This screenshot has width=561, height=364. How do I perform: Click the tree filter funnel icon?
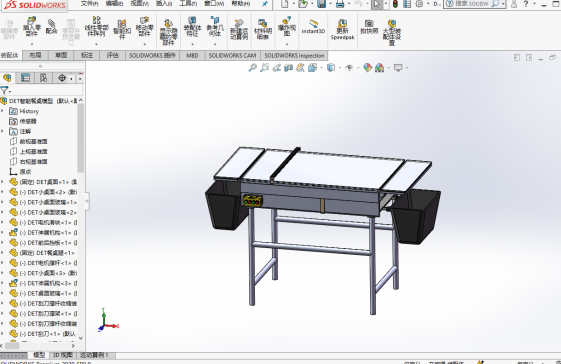4,90
